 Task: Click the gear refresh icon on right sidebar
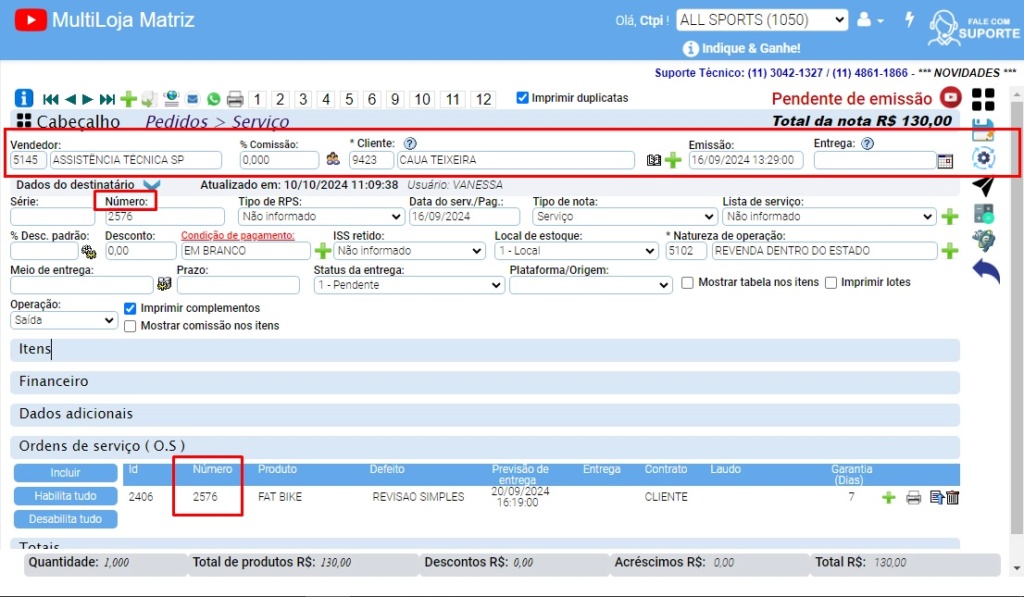point(984,157)
